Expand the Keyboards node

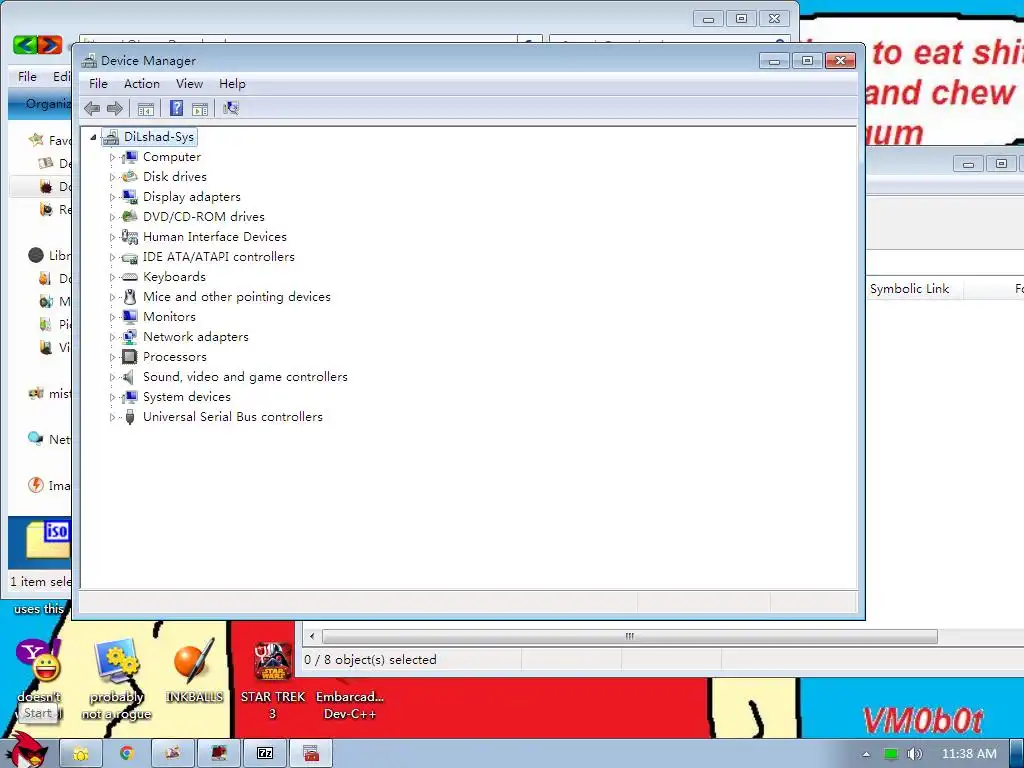pyautogui.click(x=112, y=278)
